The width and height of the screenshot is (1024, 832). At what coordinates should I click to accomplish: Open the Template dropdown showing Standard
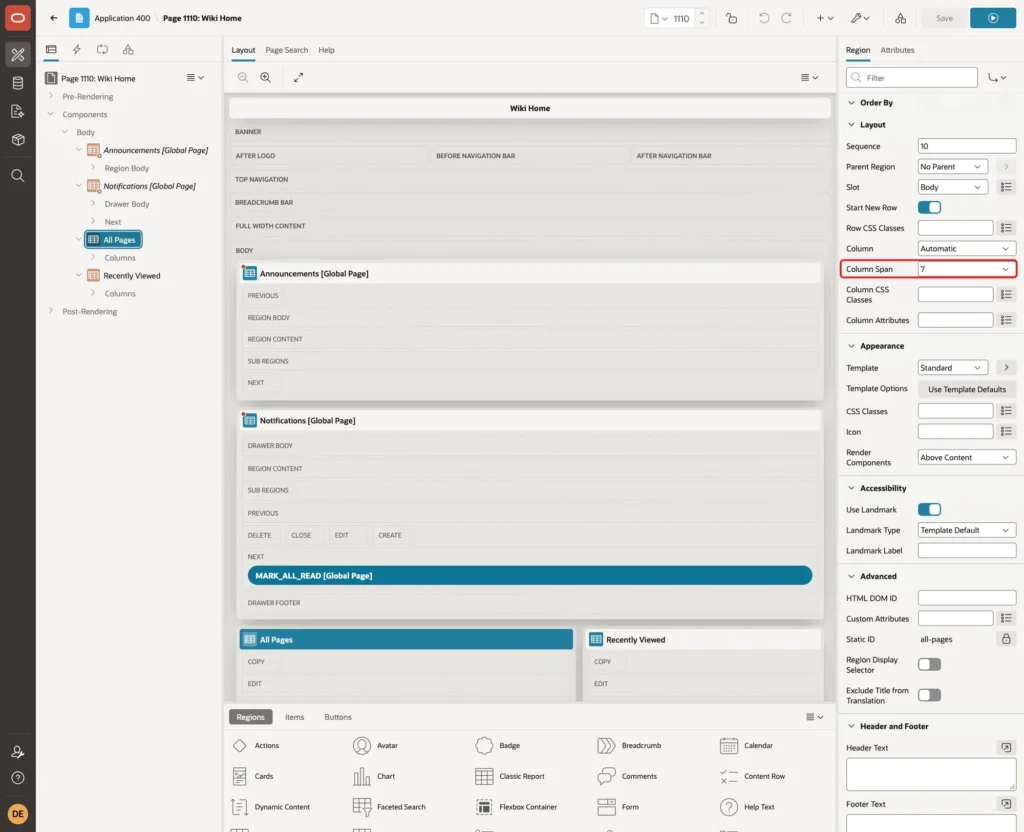tap(952, 368)
